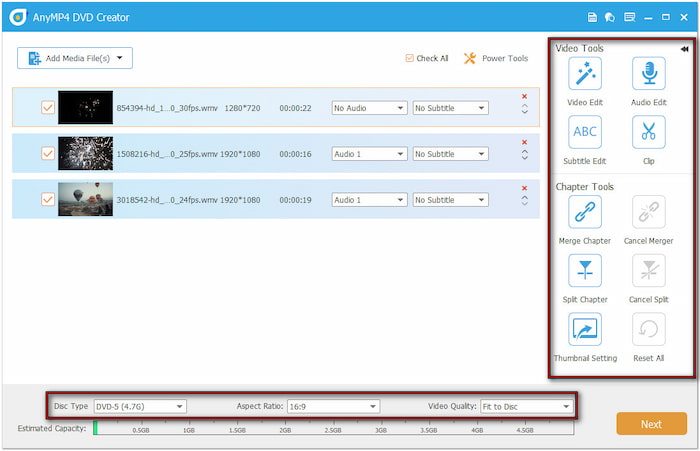Open the Clip scissors tool
Viewport: 700px width, 451px height.
pyautogui.click(x=649, y=132)
